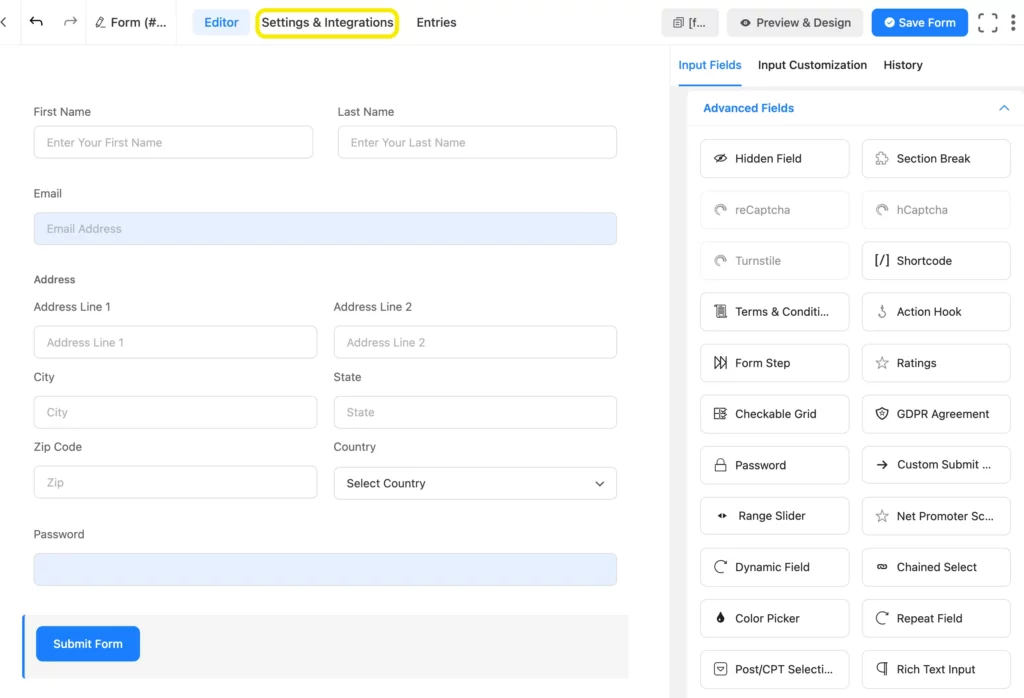This screenshot has height=698, width=1024.
Task: Add Net Promoter Score field
Action: pyautogui.click(x=936, y=516)
